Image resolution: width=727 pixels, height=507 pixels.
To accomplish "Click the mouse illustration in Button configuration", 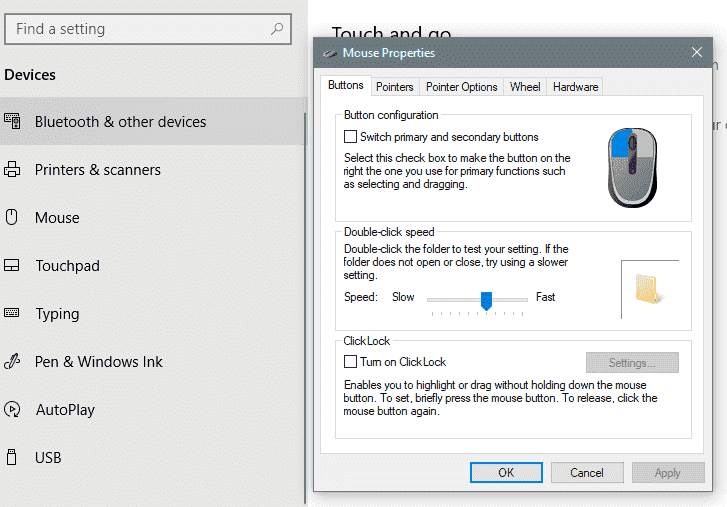I will 632,167.
